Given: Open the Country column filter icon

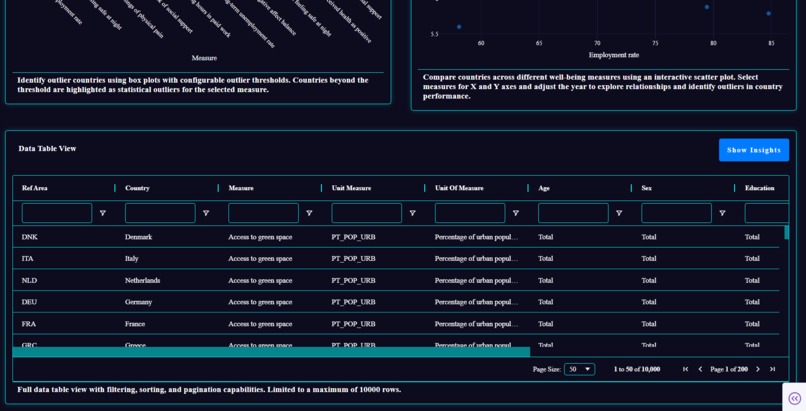Looking at the screenshot, I should (x=206, y=213).
